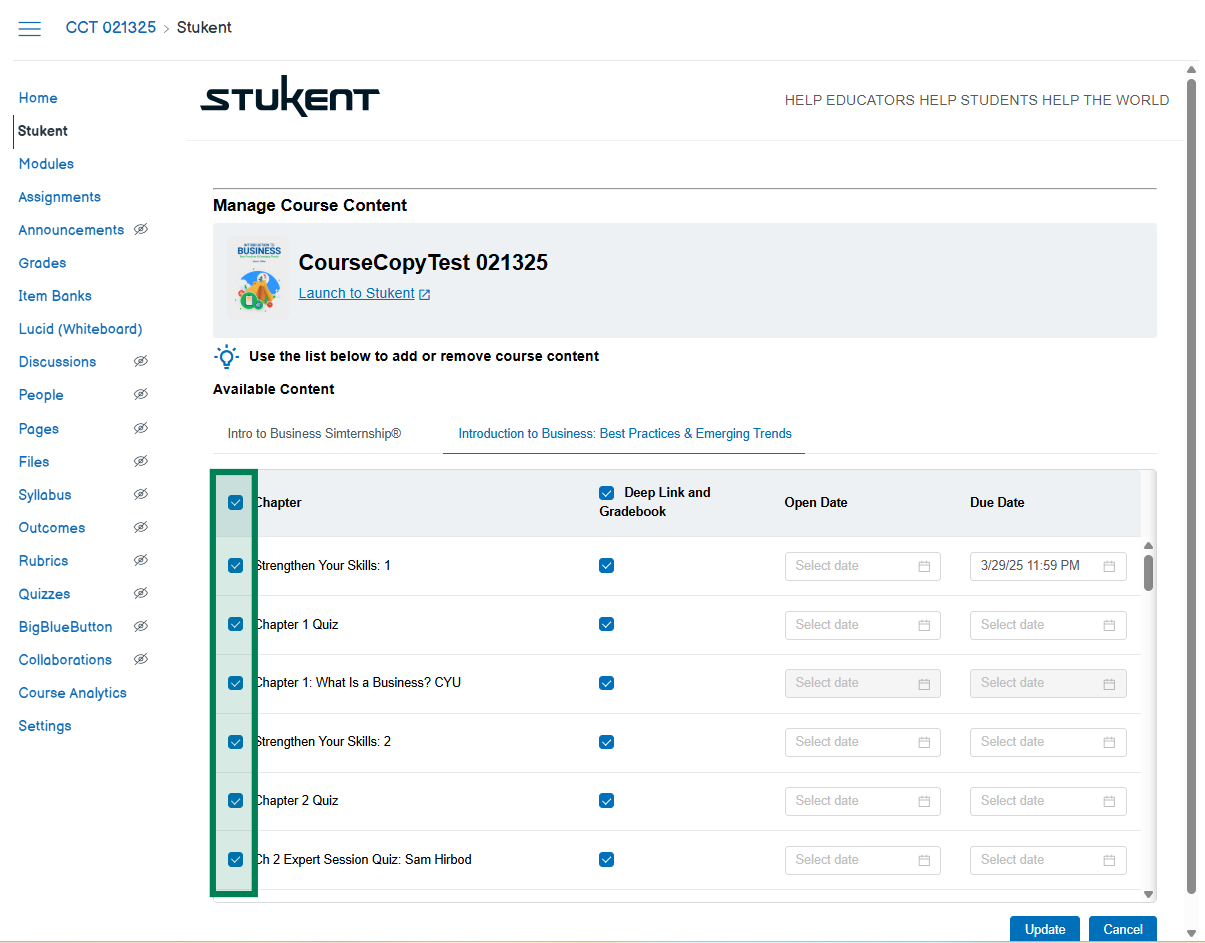Click the Update button
The width and height of the screenshot is (1205, 943).
1044,929
